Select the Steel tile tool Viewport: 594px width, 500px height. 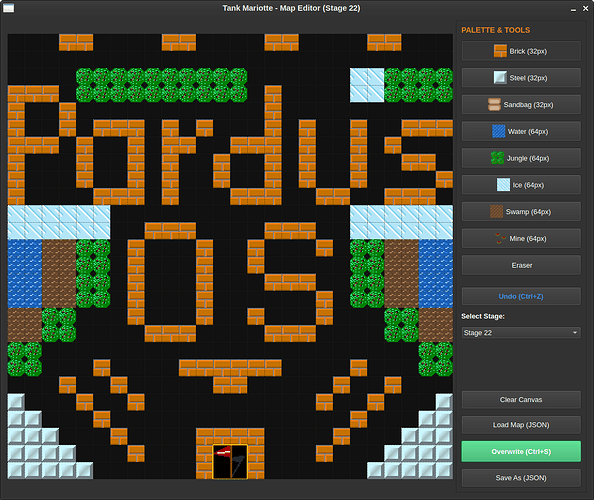tap(521, 78)
